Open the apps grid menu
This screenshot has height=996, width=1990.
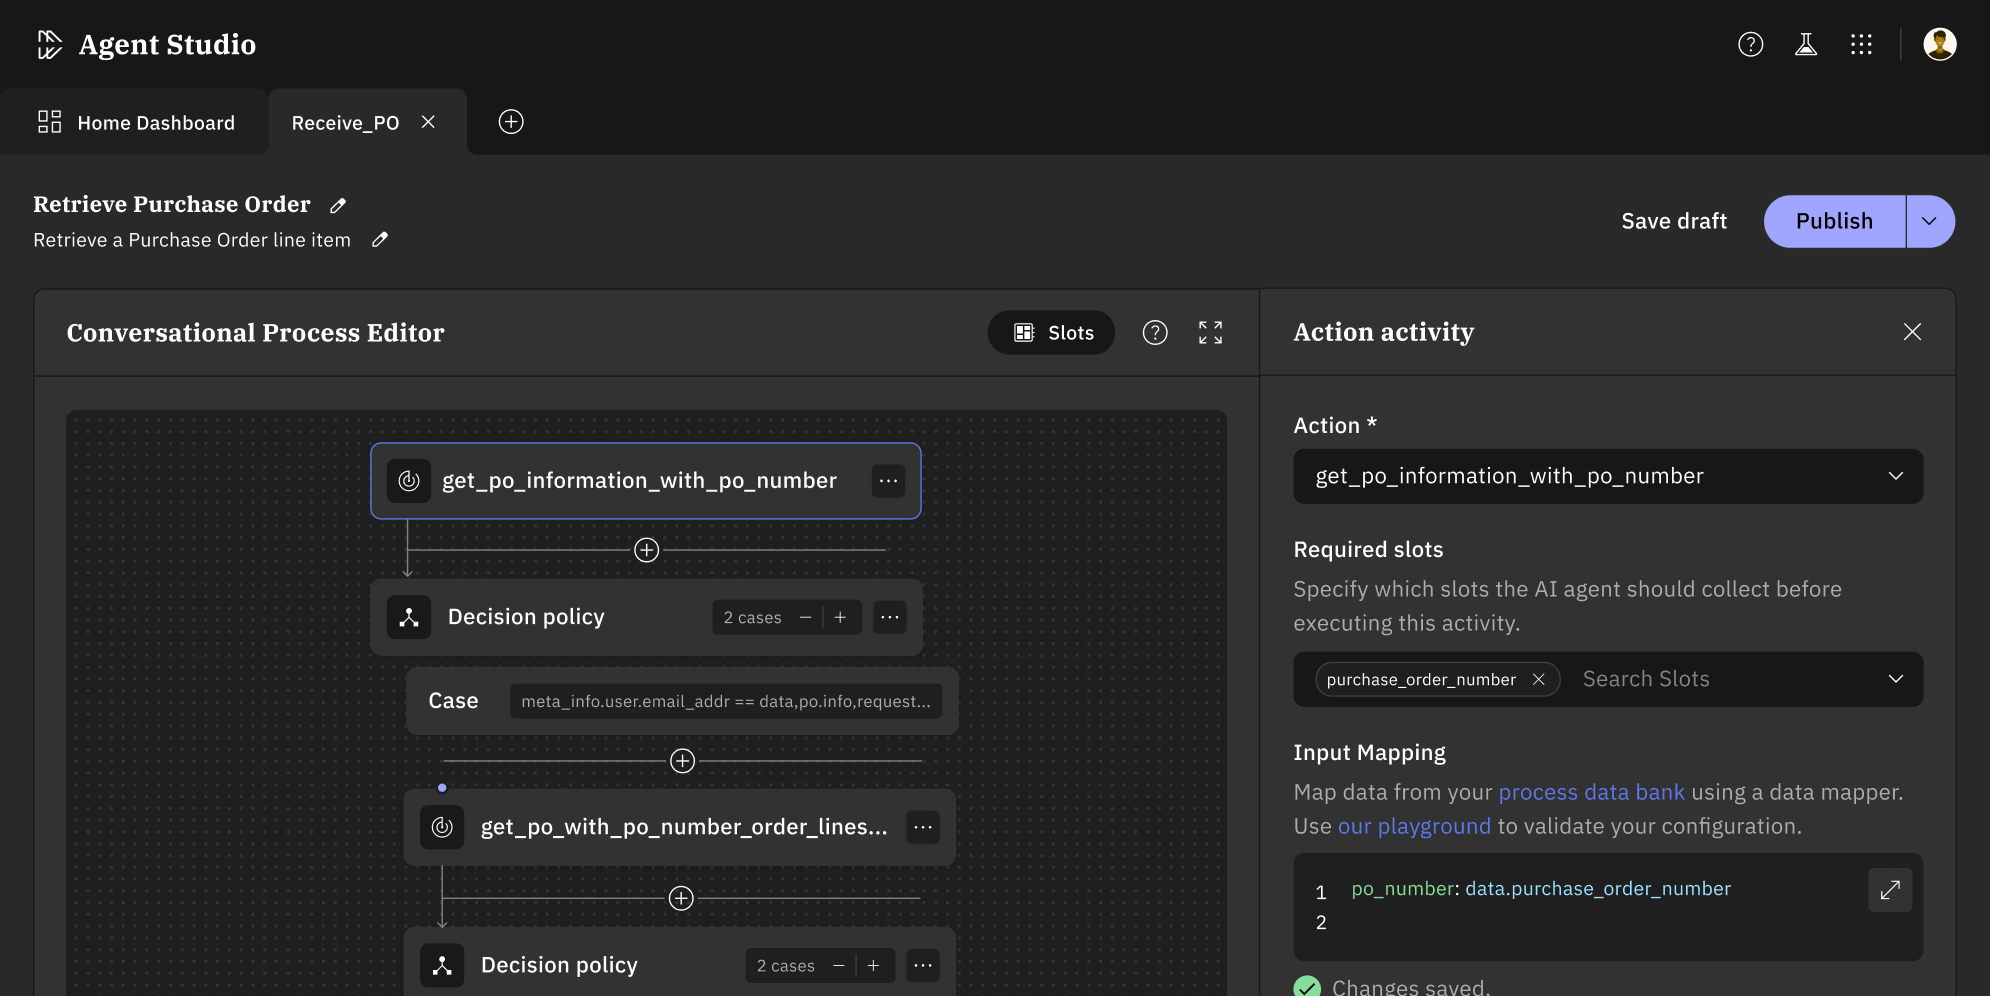[x=1860, y=44]
